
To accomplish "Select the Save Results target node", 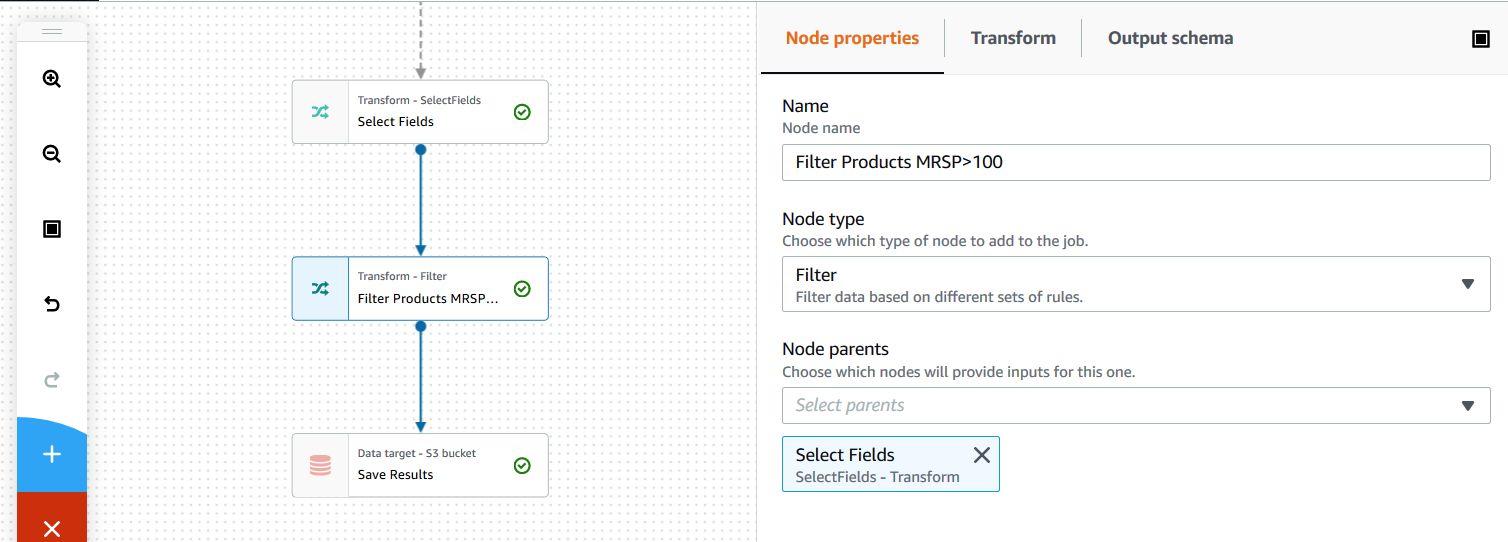I will point(430,465).
